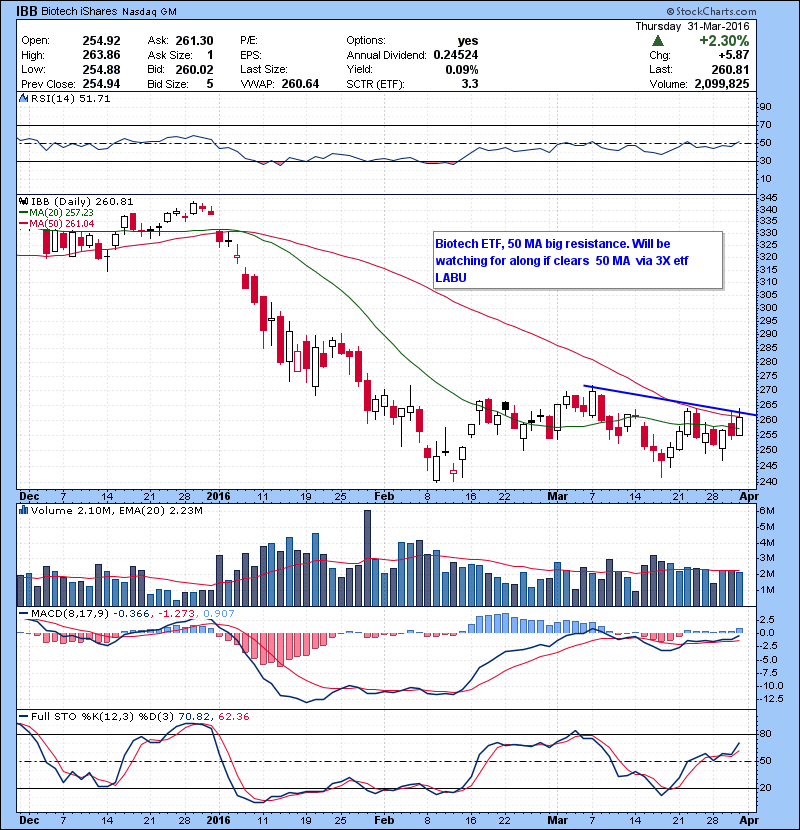Screen dimensions: 800x830
Task: Click the Prev Close value 254.94
Action: click(x=101, y=84)
